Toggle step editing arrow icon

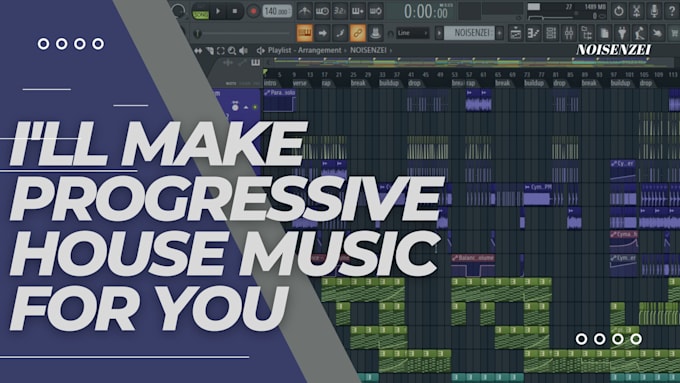(323, 33)
